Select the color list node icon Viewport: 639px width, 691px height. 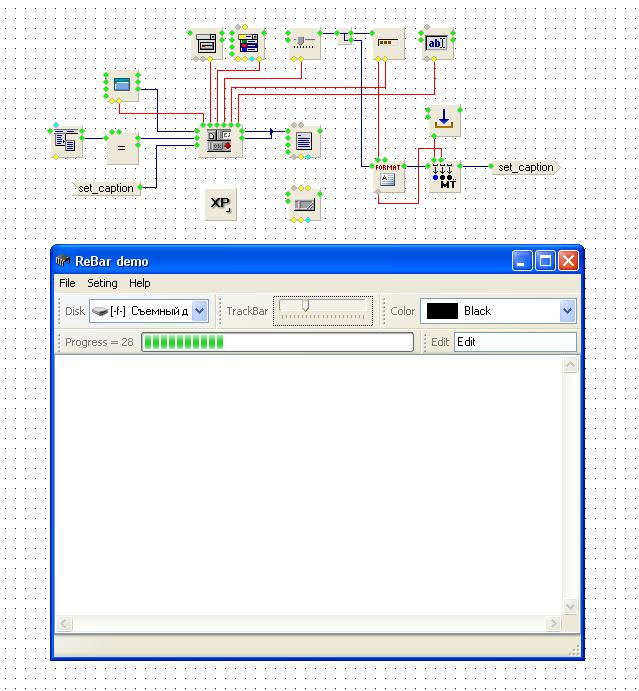click(x=245, y=44)
